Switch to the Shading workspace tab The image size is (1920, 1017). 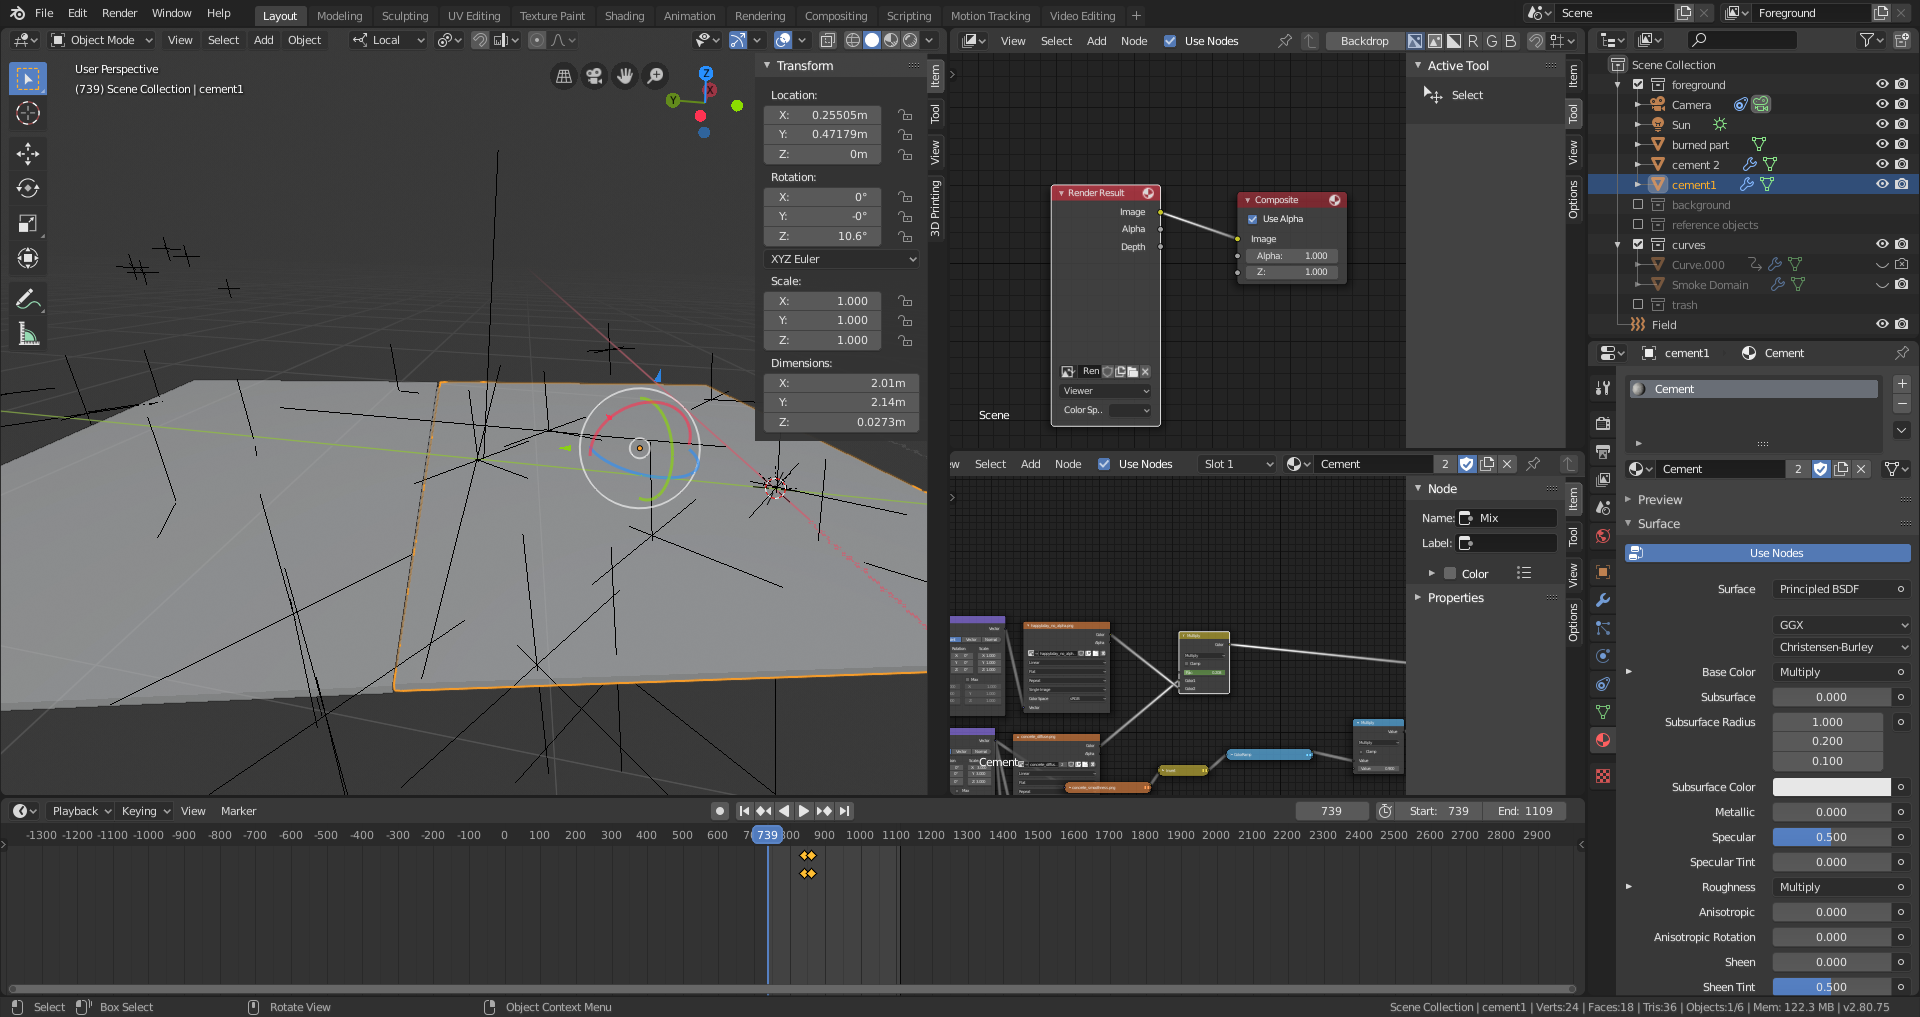tap(624, 15)
